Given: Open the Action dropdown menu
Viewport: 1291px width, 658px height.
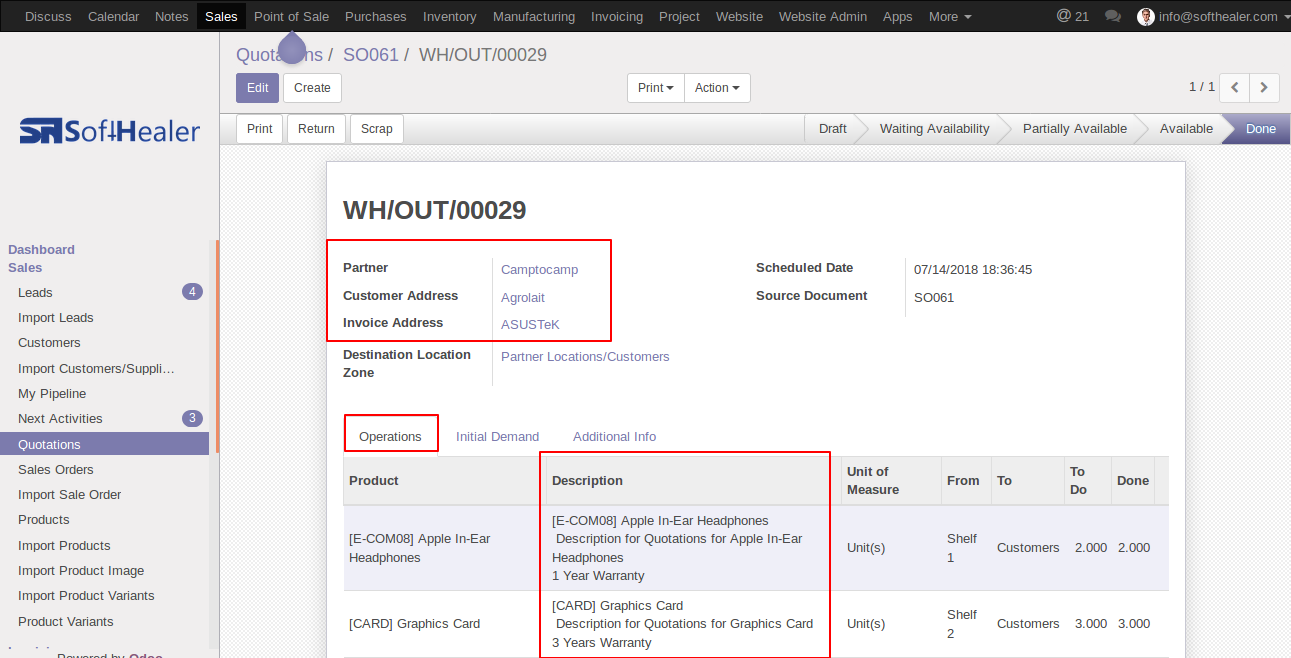Looking at the screenshot, I should tap(717, 88).
